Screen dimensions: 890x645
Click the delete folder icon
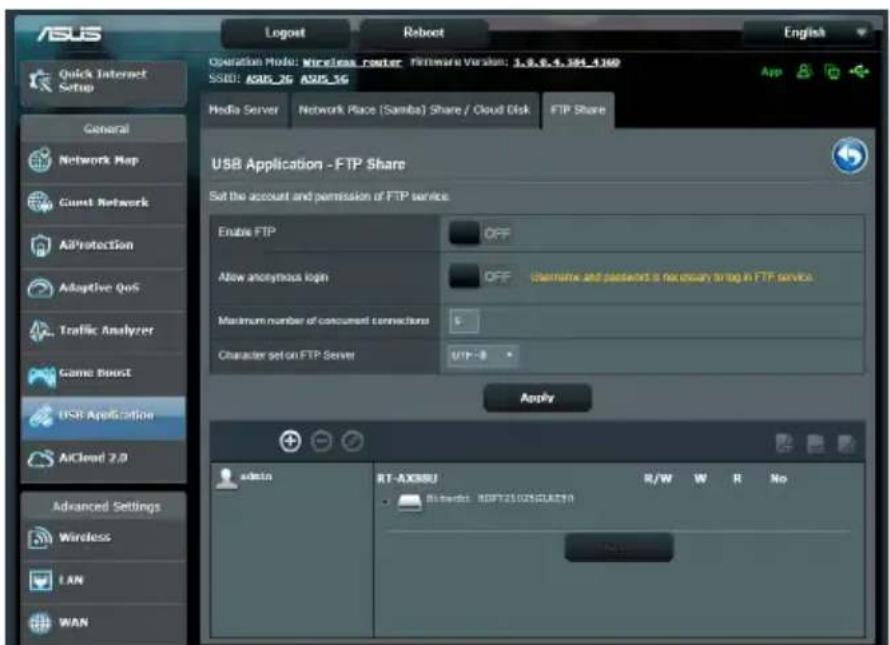816,443
